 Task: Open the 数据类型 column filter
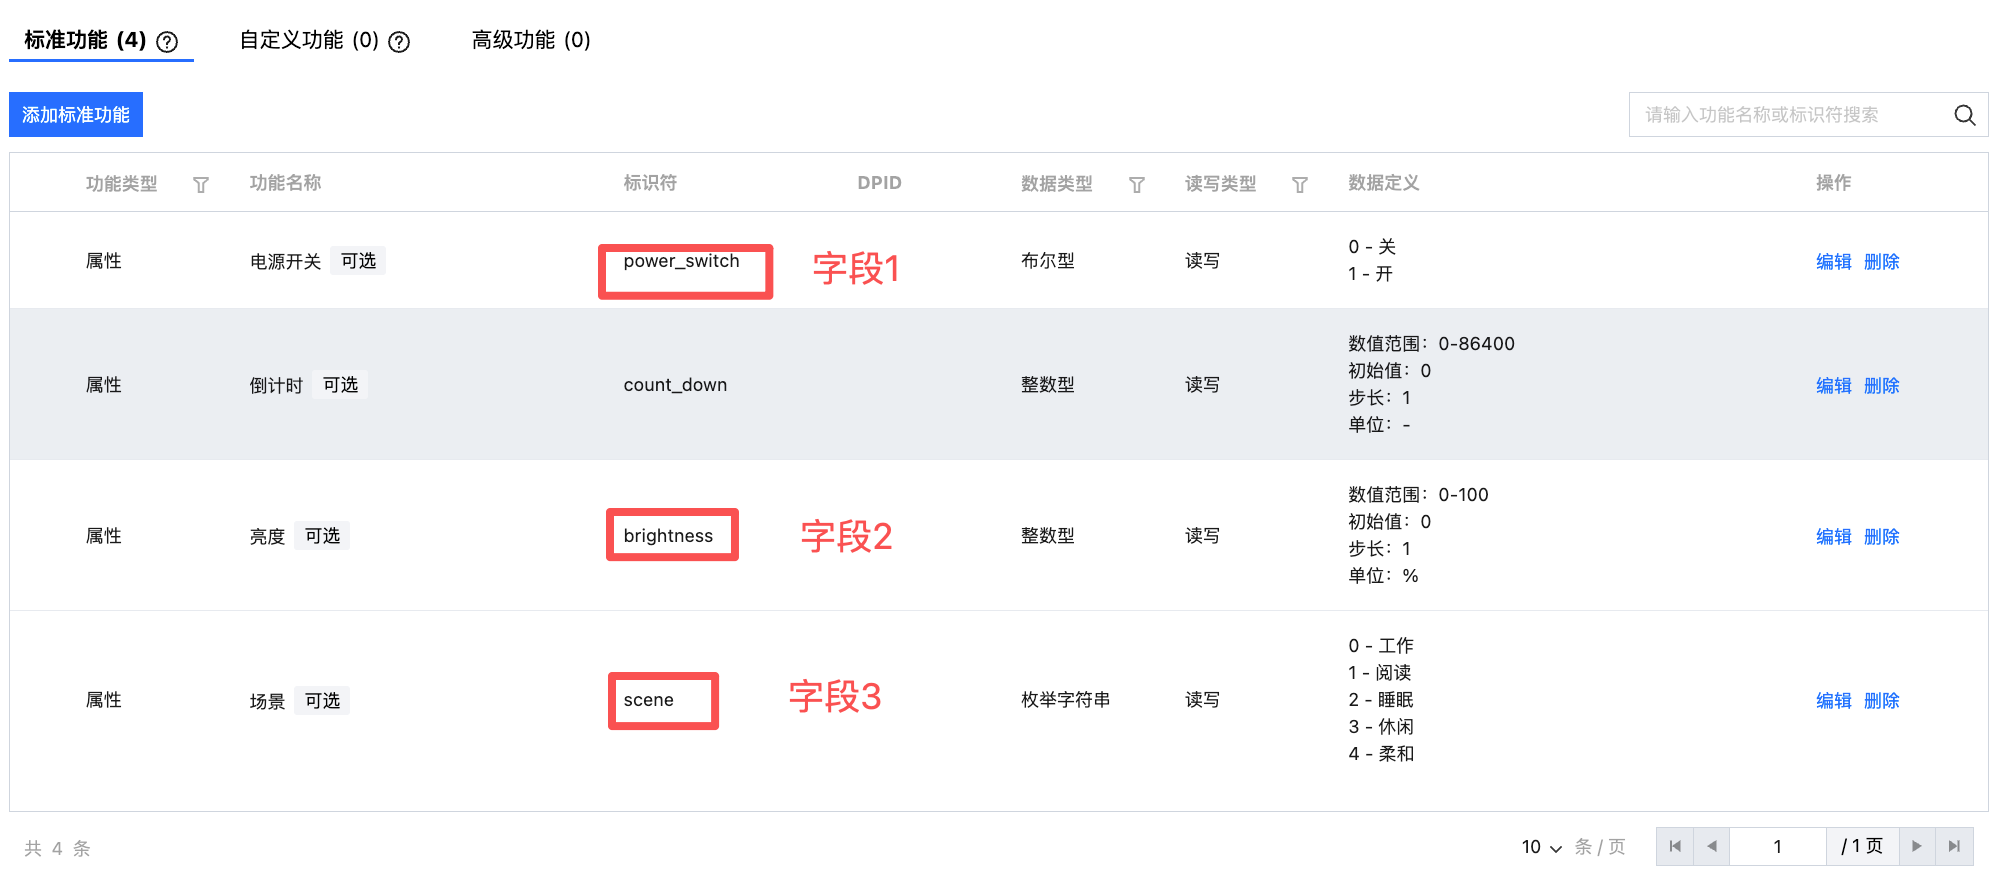pos(1137,185)
